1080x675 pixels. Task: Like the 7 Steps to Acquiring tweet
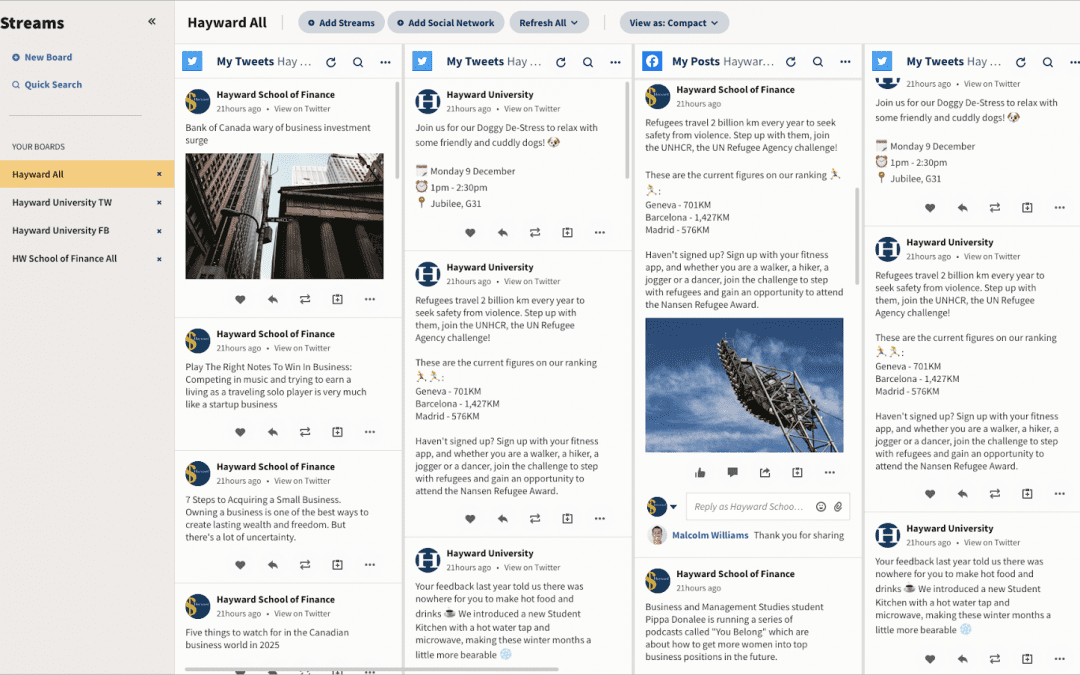click(240, 565)
